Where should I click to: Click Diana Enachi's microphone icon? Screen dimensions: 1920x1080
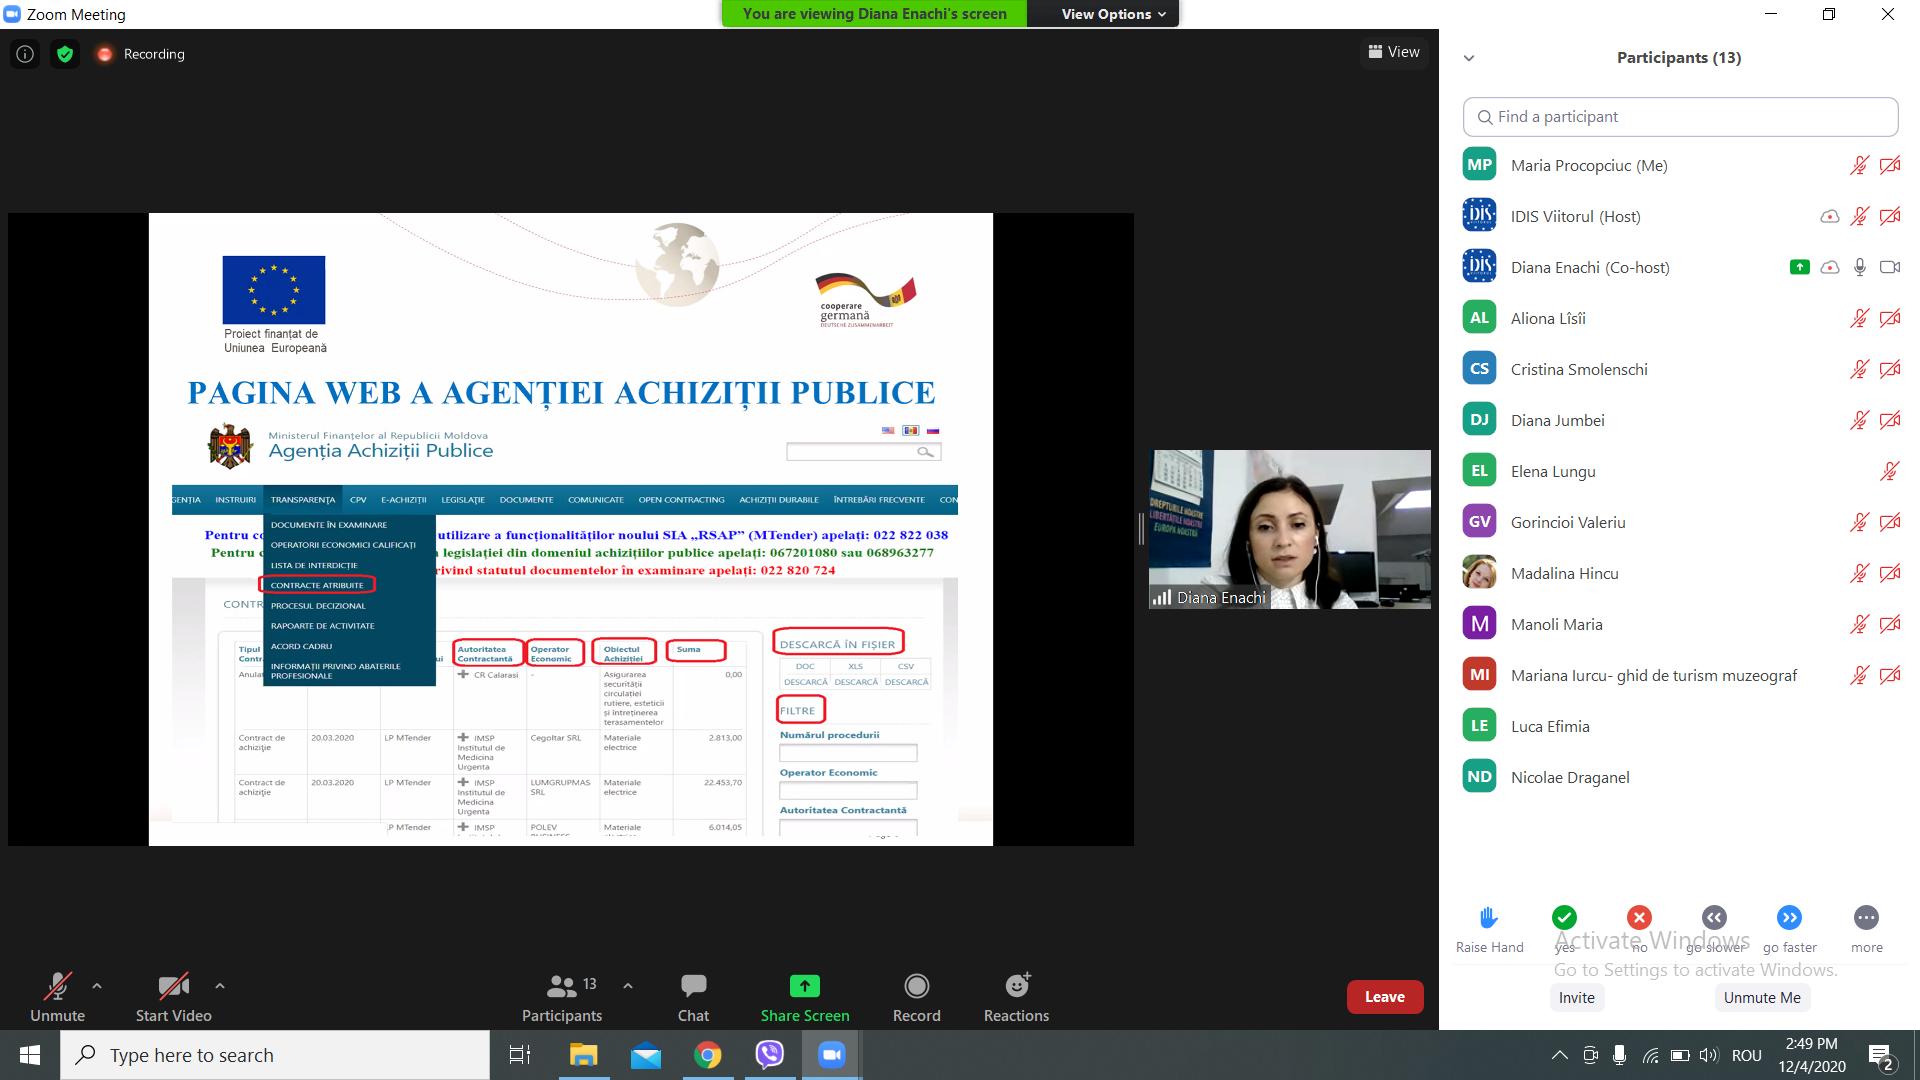[1860, 267]
